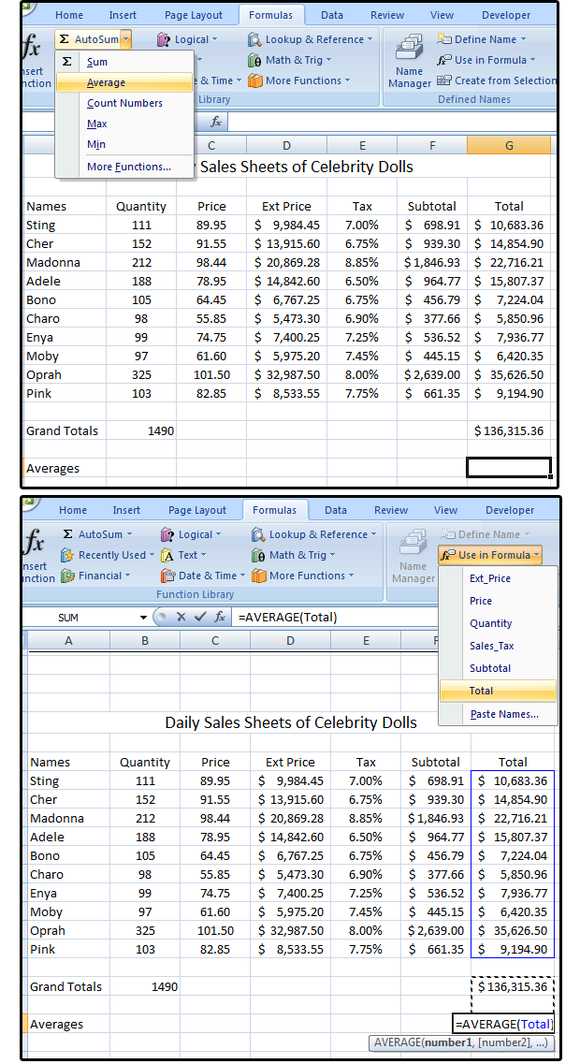The image size is (580, 1064).
Task: Open the Date & Time functions in the lower window
Action: pyautogui.click(x=203, y=575)
